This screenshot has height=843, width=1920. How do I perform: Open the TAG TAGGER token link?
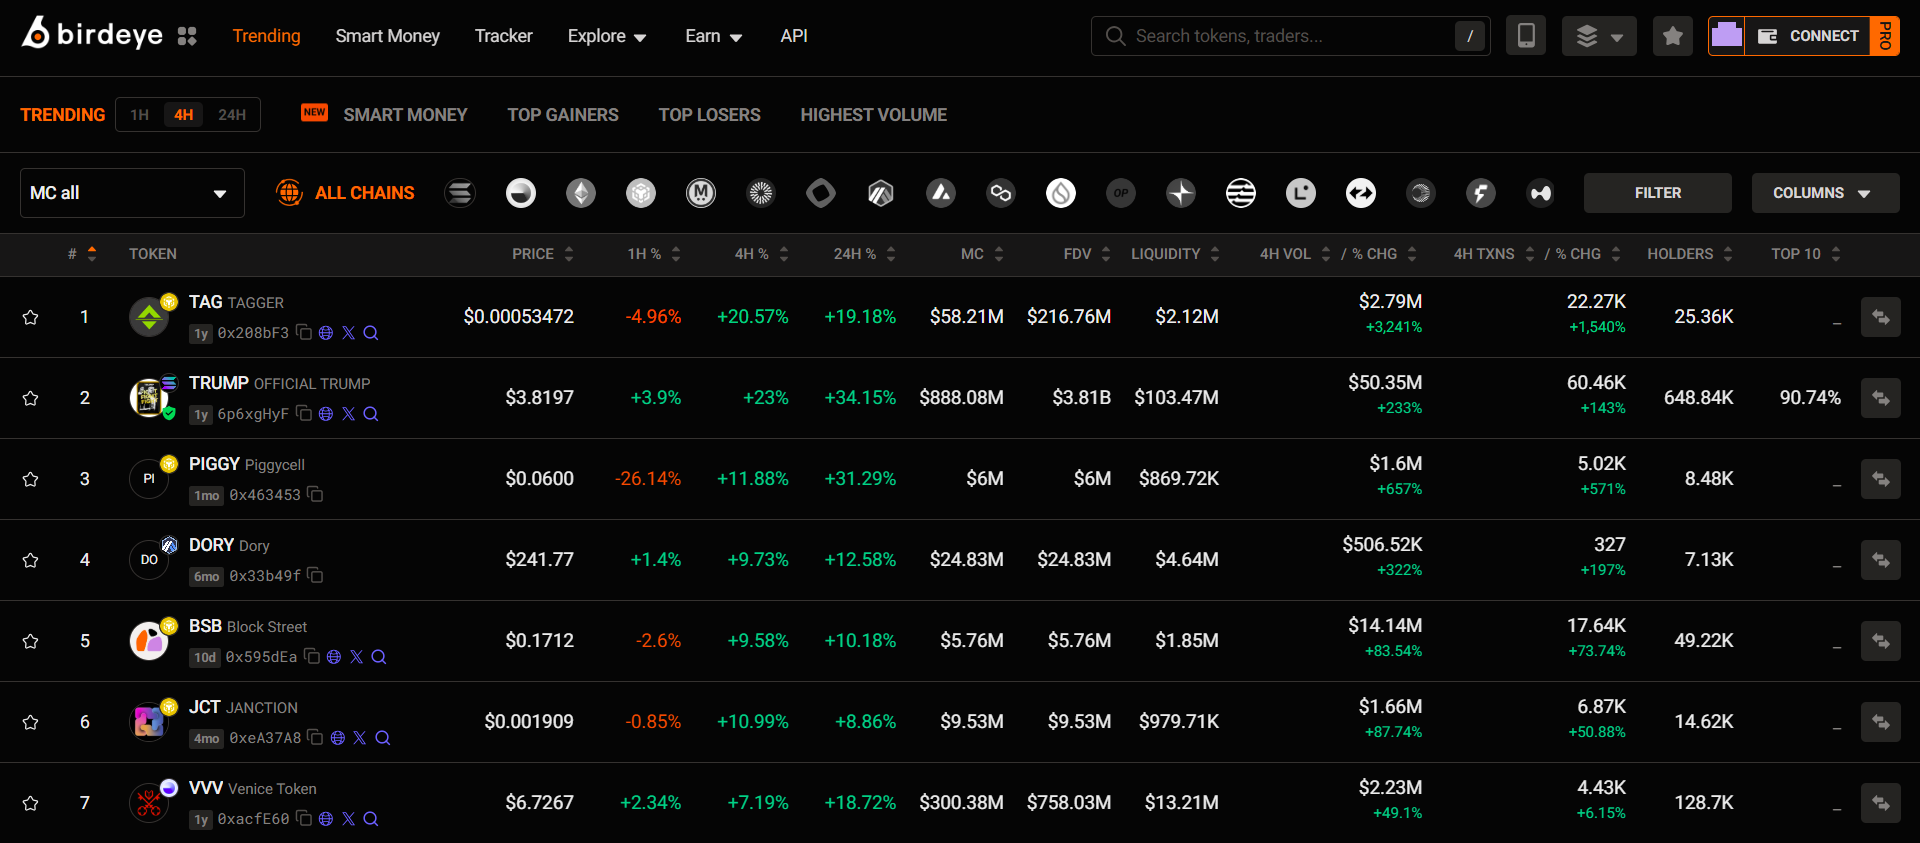point(236,302)
